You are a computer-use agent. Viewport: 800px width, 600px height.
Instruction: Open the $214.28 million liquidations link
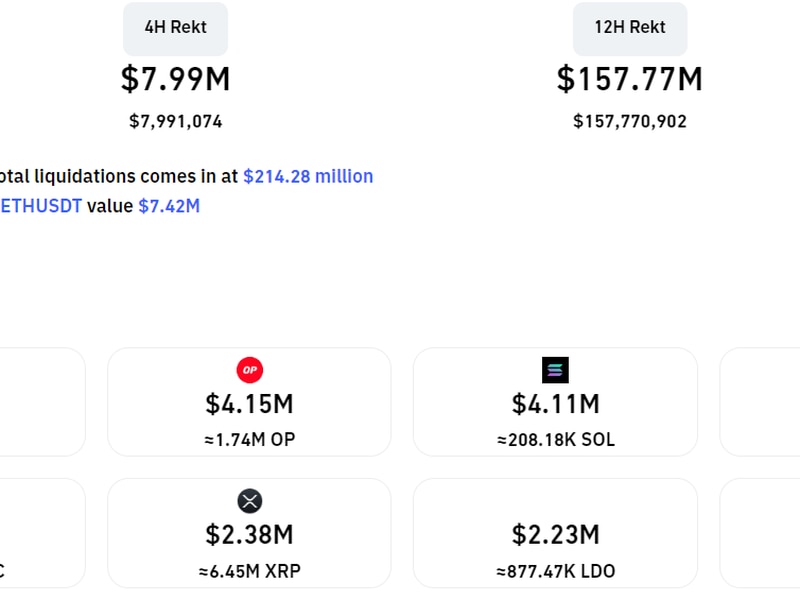click(x=308, y=176)
